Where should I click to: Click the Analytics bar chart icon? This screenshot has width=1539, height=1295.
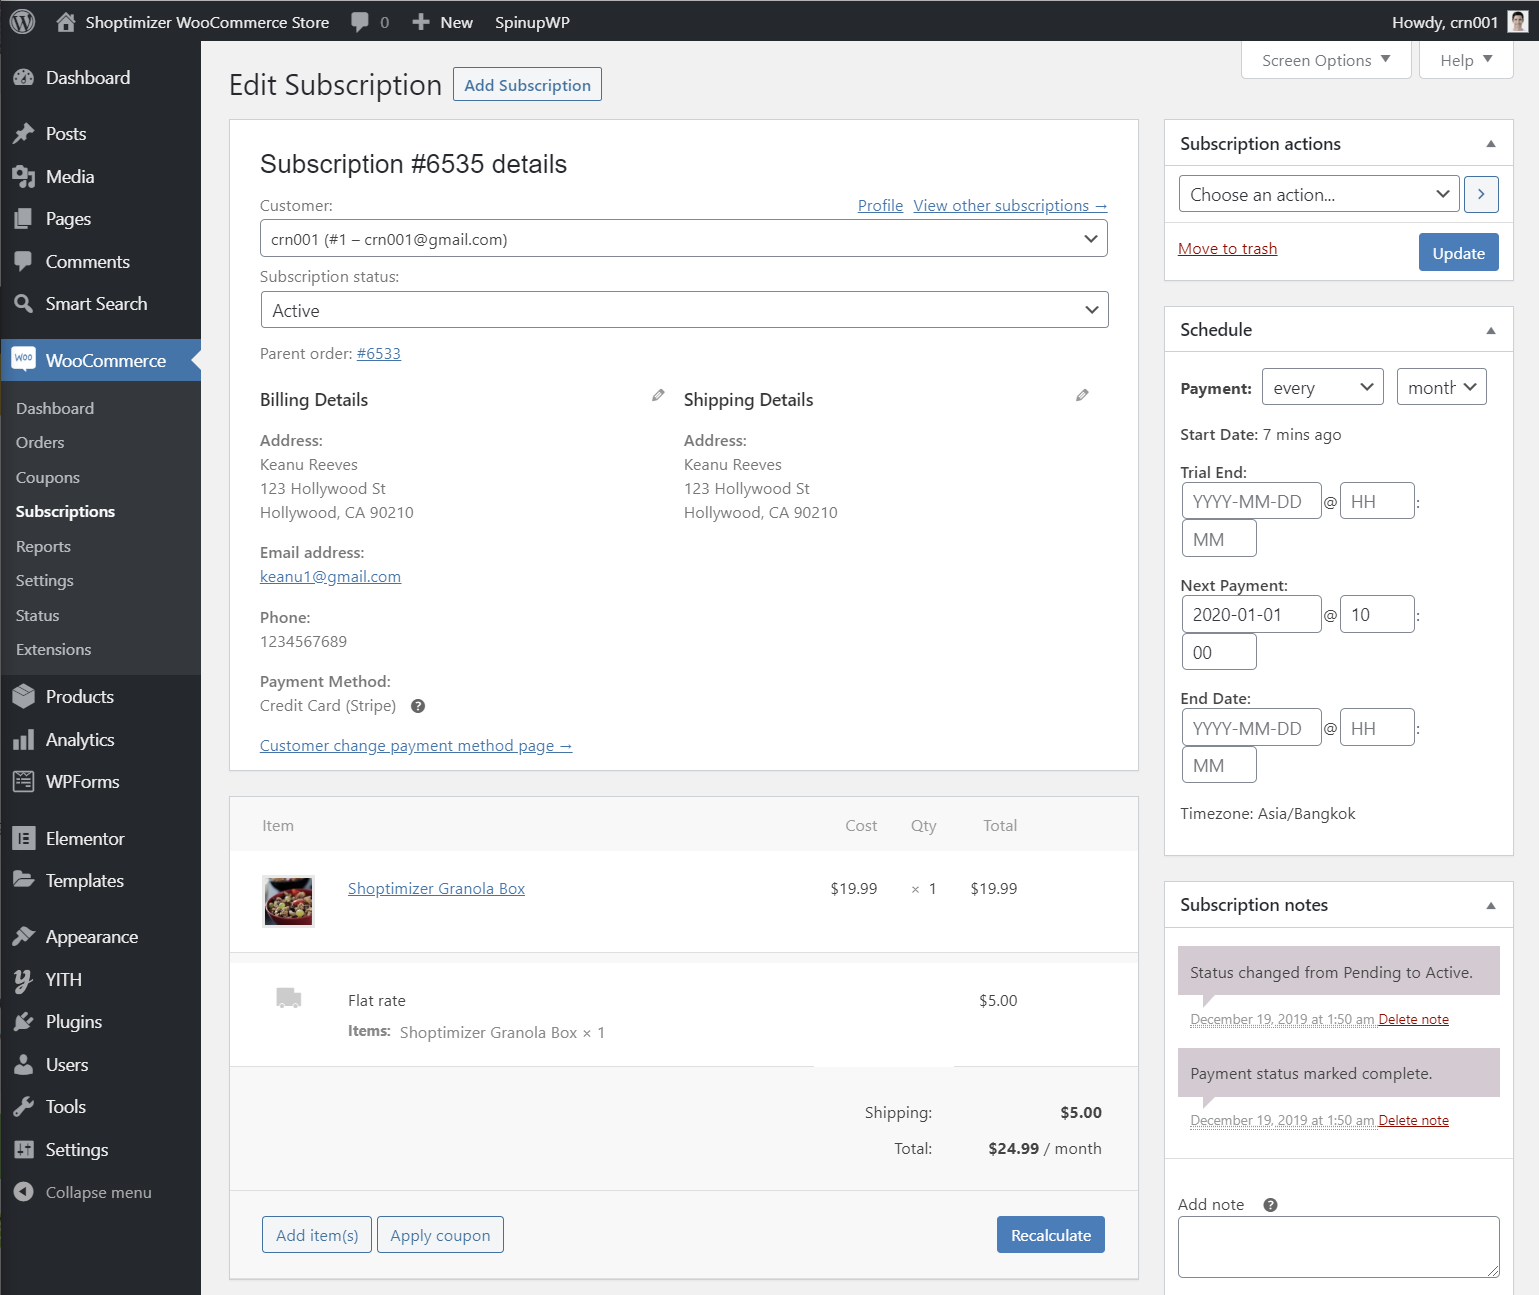click(x=24, y=740)
